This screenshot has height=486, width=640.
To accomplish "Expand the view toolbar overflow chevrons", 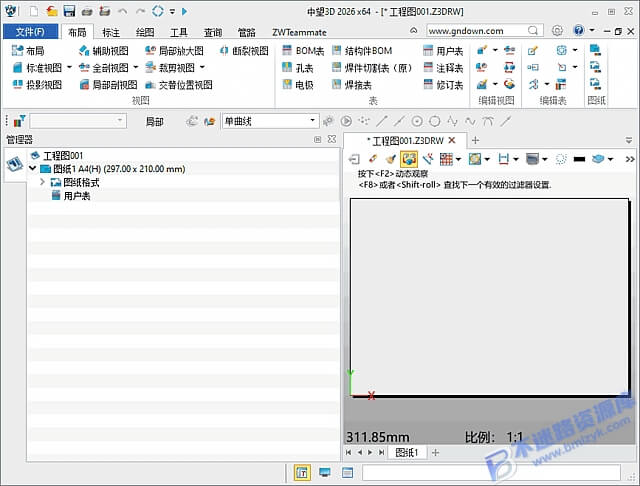I will [630, 159].
